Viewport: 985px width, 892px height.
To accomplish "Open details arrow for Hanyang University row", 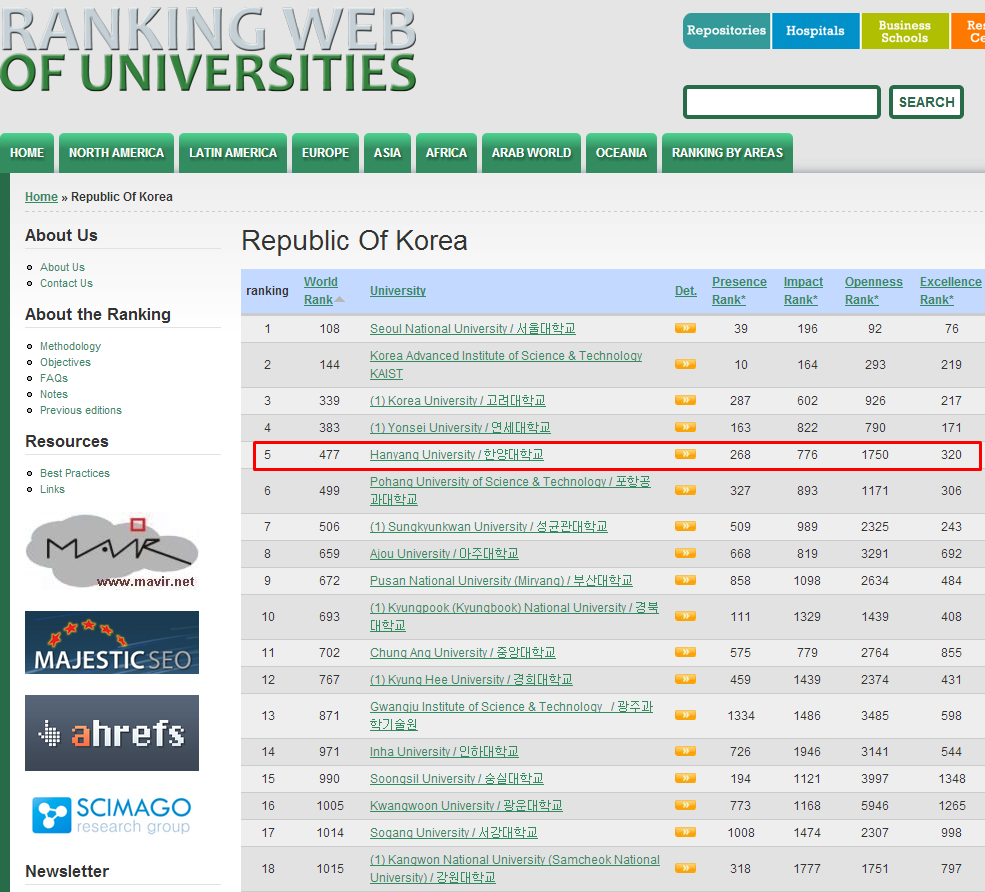I will pyautogui.click(x=685, y=454).
